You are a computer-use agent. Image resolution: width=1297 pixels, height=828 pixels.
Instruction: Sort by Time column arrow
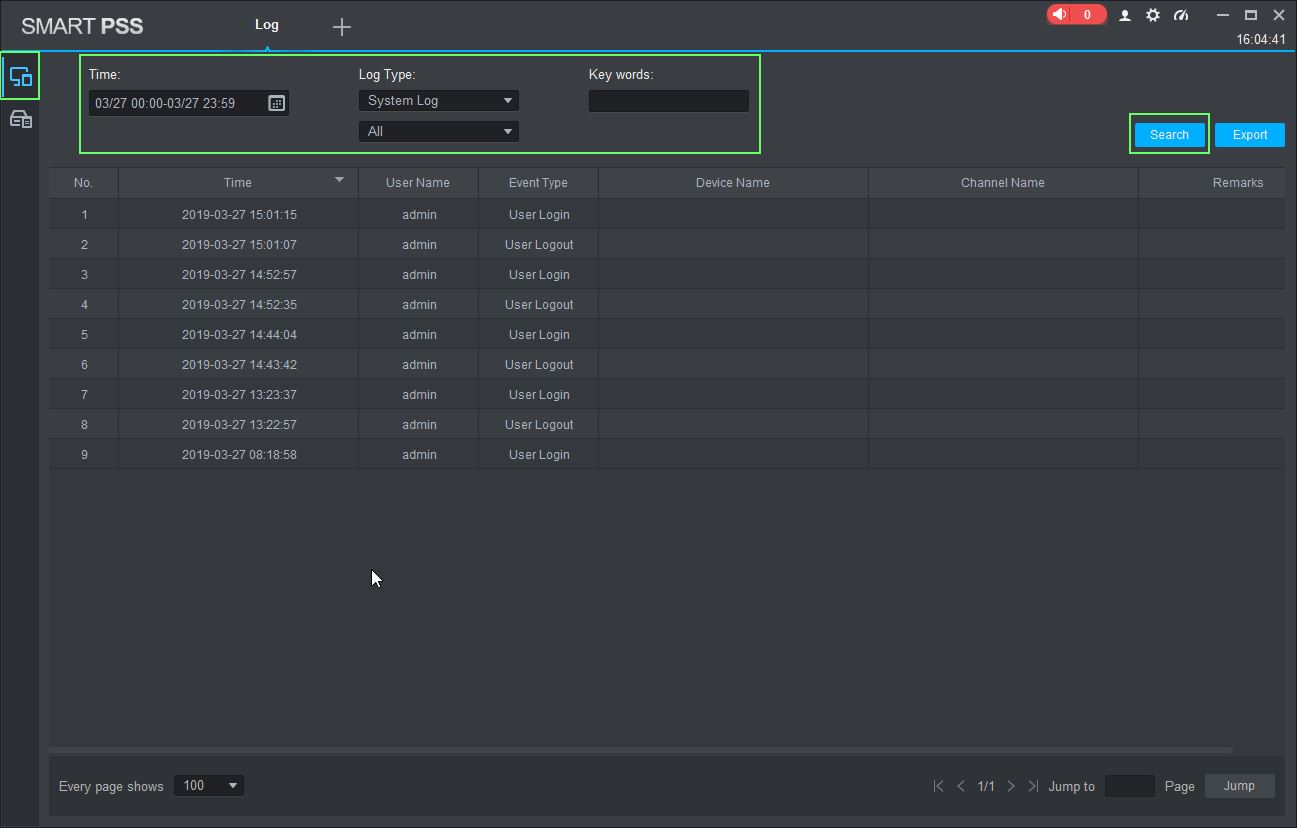point(339,180)
